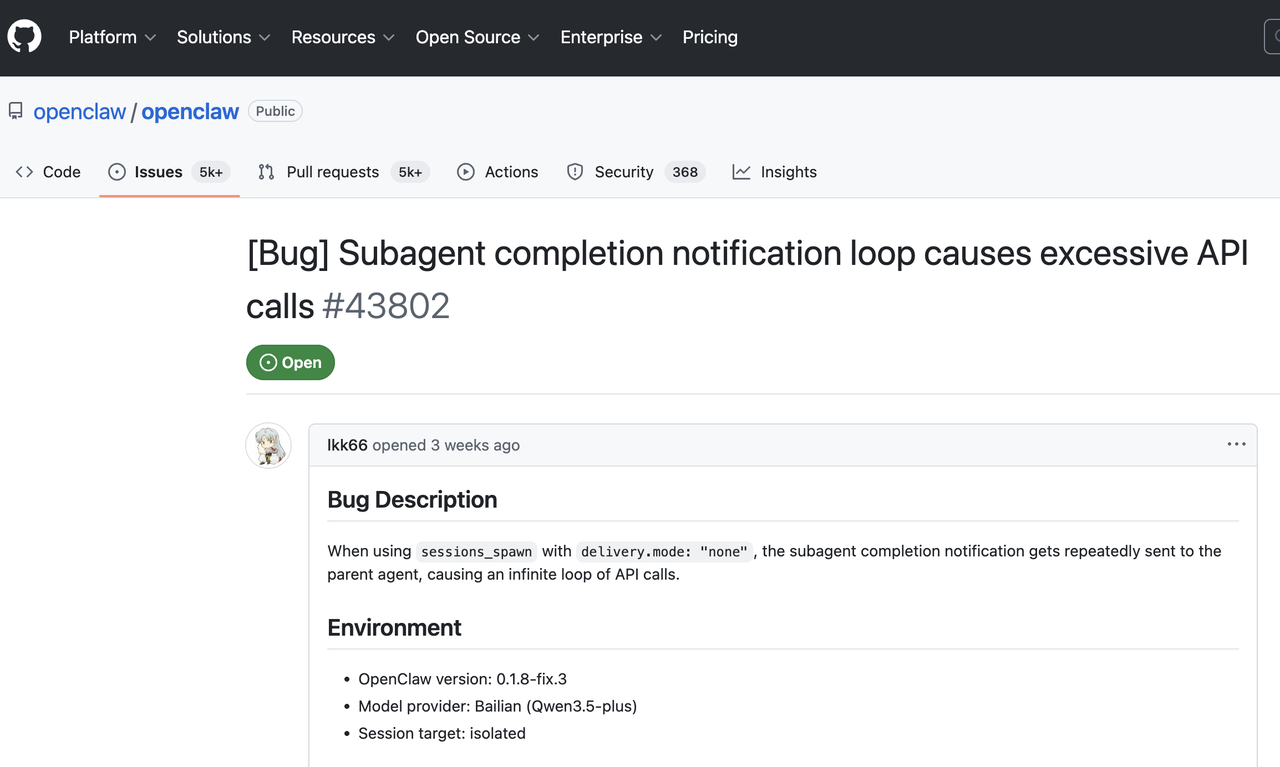
Task: Click the issue title text
Action: coord(747,279)
